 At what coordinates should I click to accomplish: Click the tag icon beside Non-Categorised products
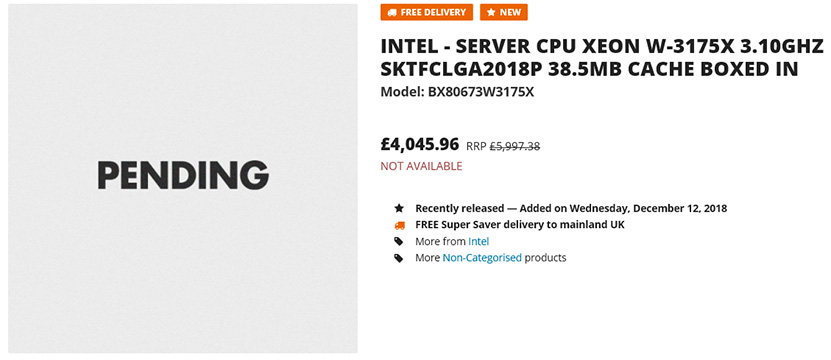point(399,258)
